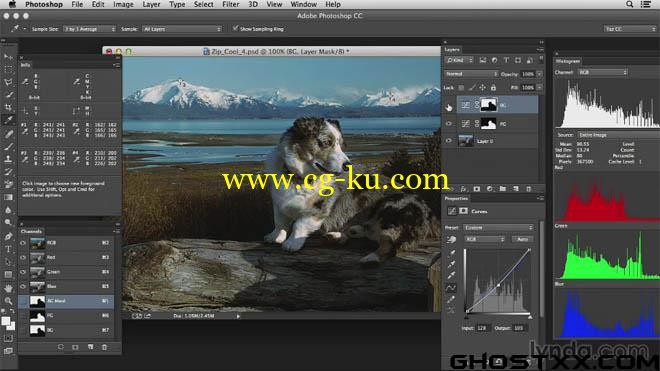Open Sample All Layers dropdown
The height and width of the screenshot is (371, 660).
182,29
